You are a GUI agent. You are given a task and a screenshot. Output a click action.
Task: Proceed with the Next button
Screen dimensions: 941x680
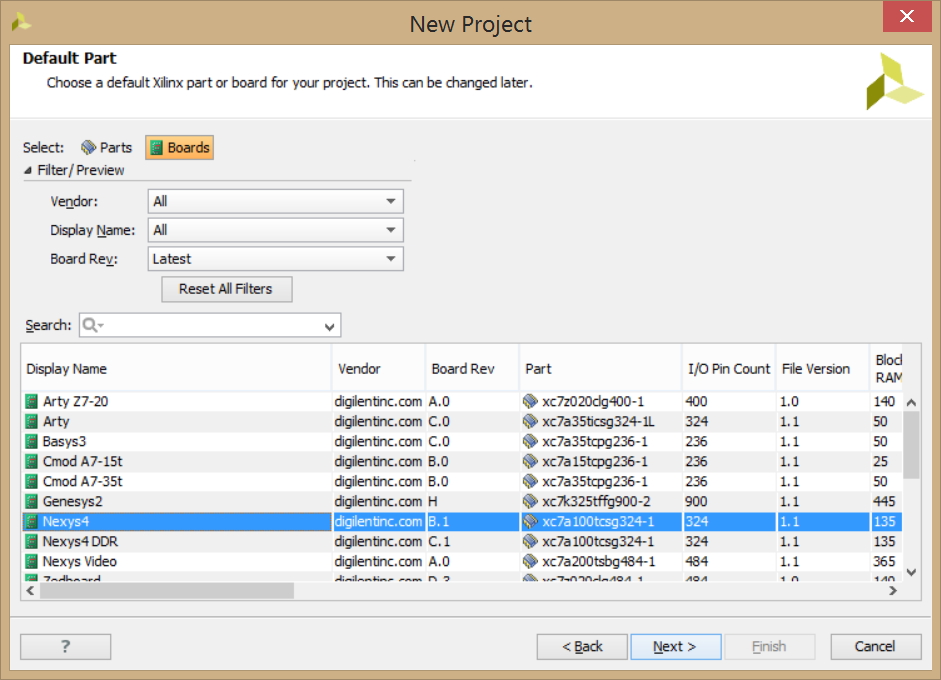(676, 646)
